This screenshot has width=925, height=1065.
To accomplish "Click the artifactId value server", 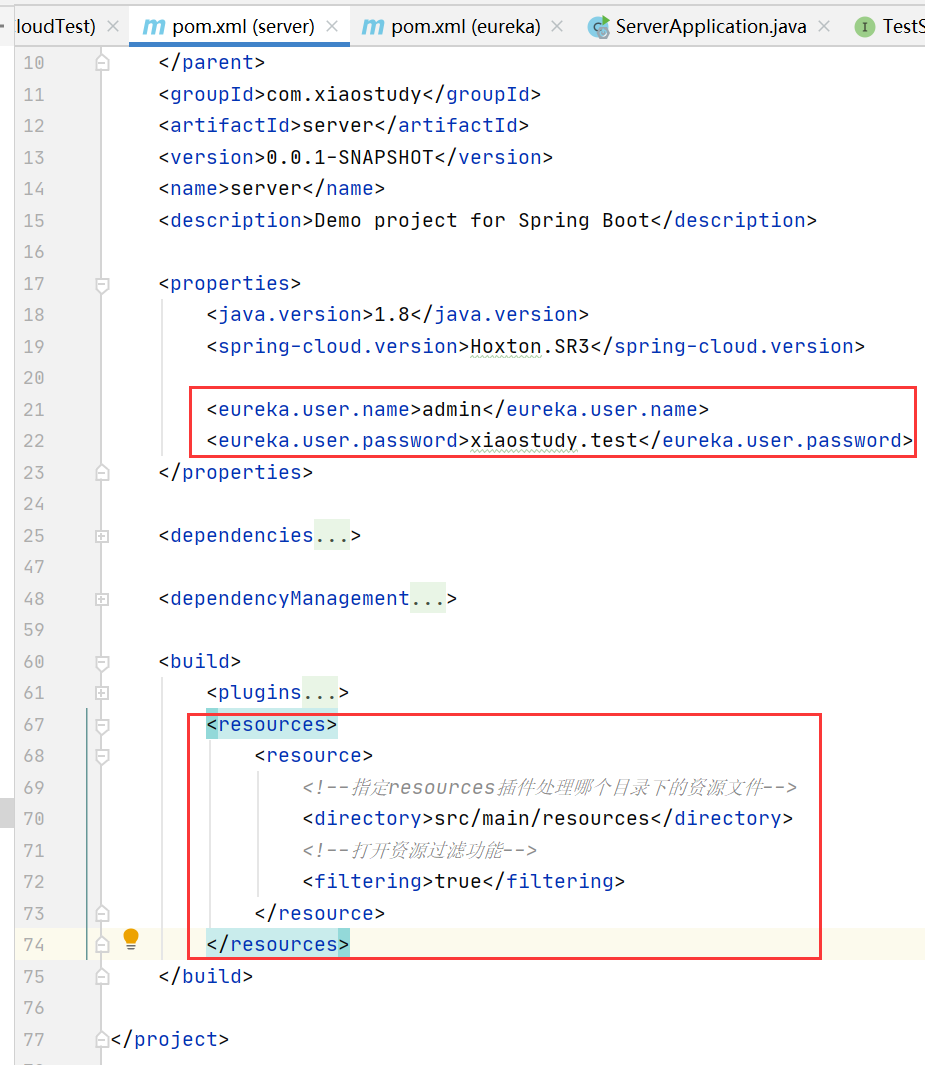I will (338, 126).
